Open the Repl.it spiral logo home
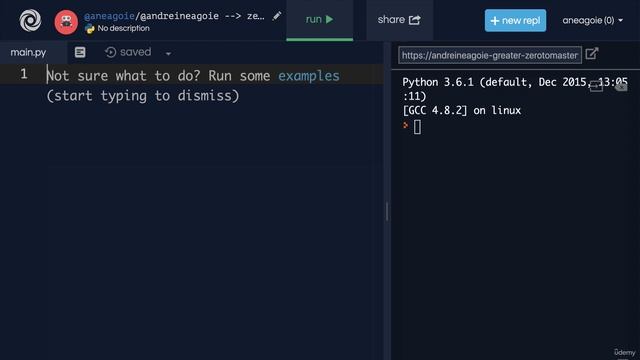 (x=30, y=20)
